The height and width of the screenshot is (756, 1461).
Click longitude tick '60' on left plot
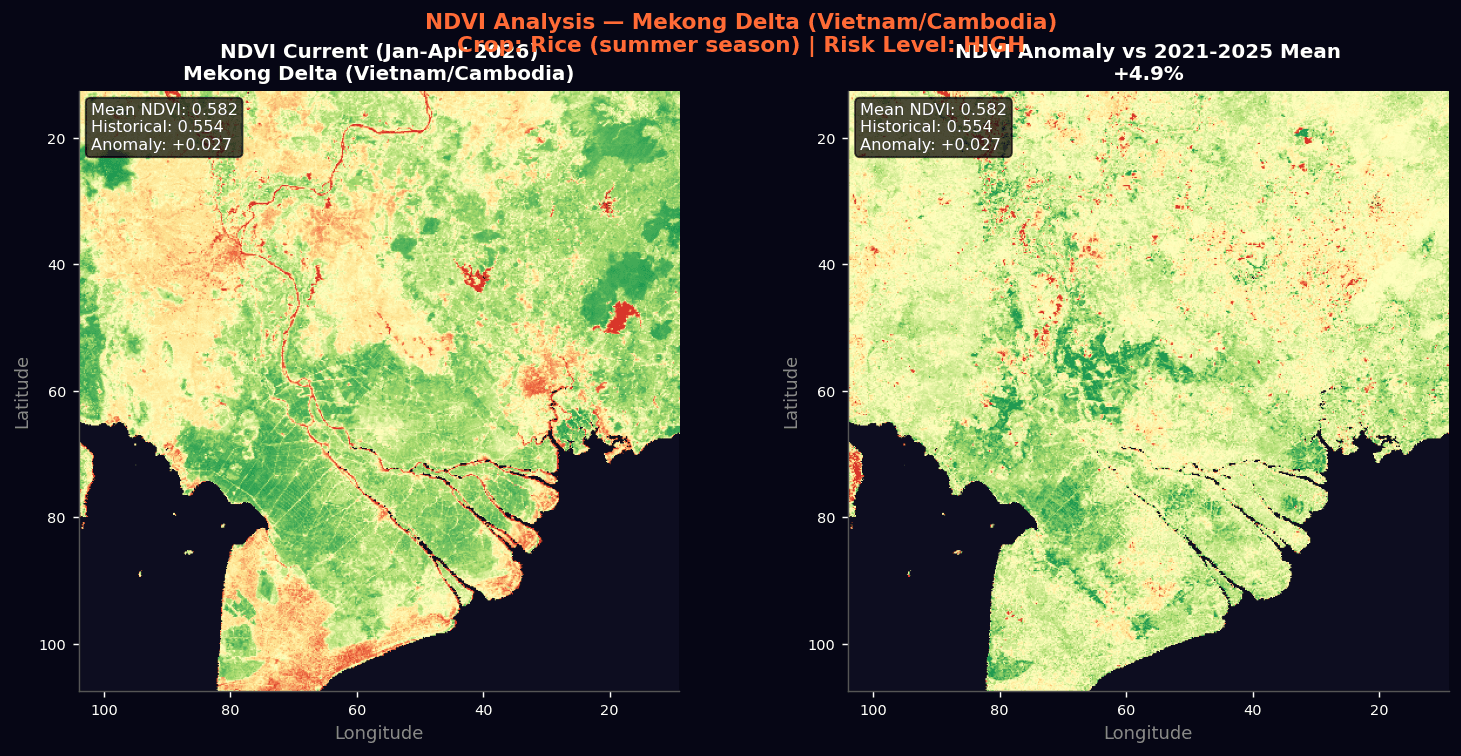[x=357, y=710]
